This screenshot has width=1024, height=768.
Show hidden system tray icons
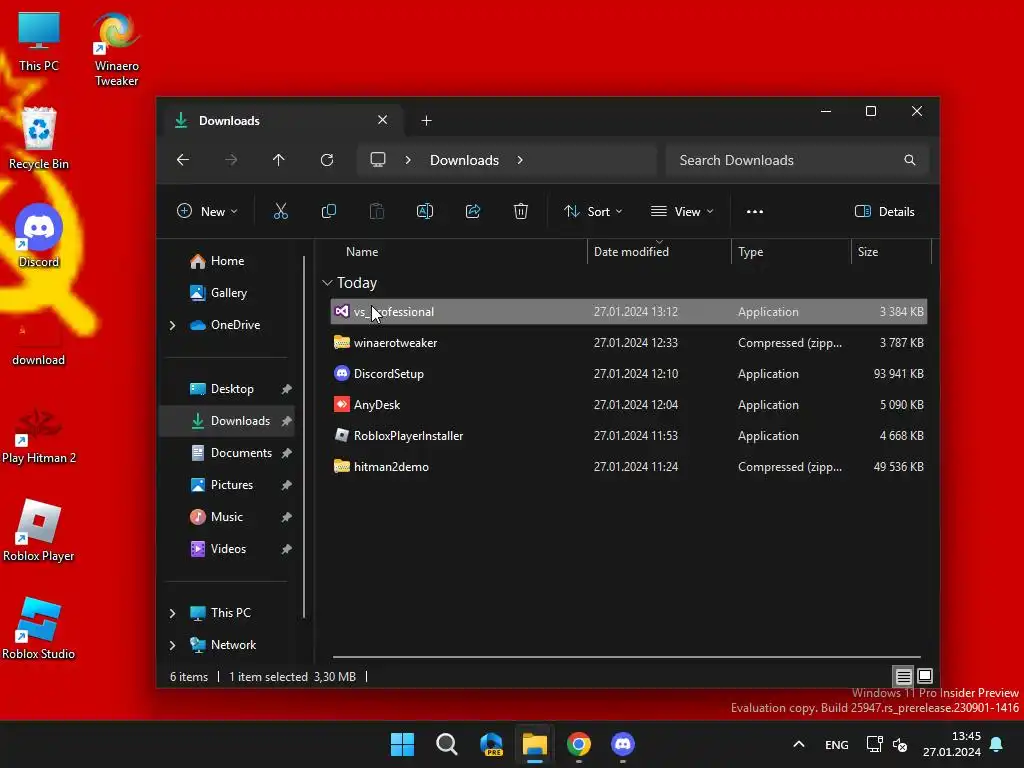pyautogui.click(x=798, y=744)
